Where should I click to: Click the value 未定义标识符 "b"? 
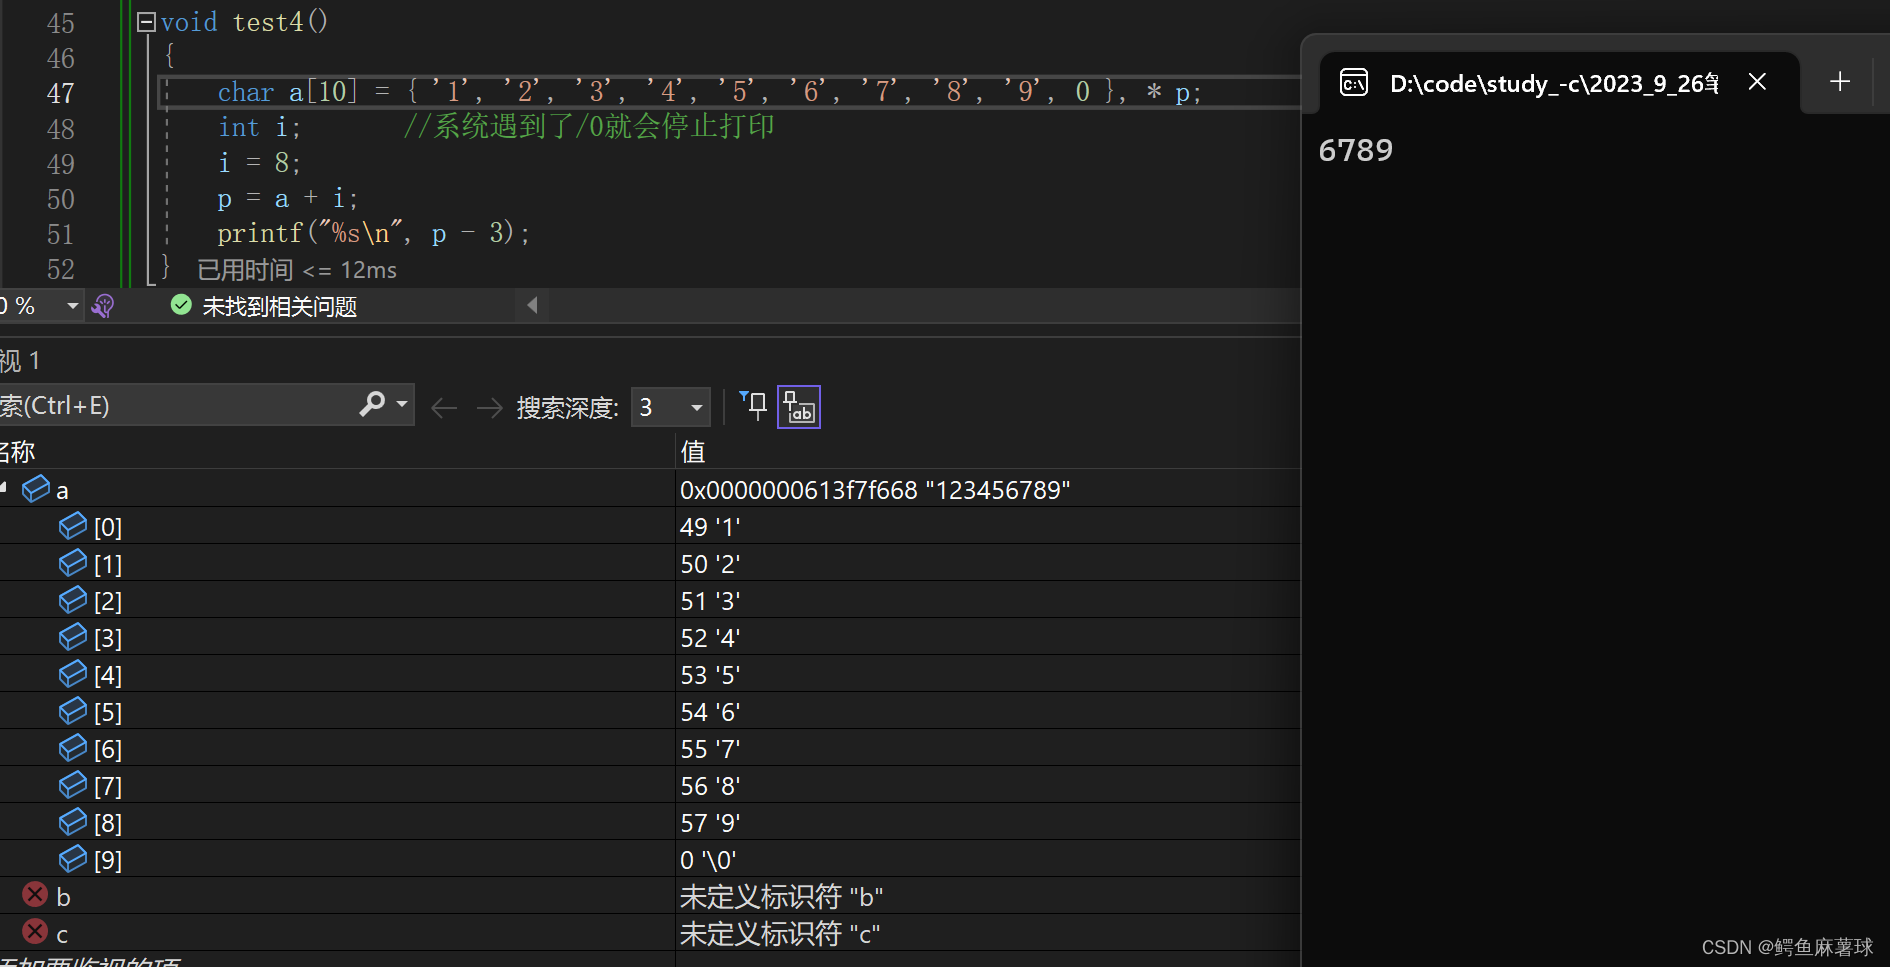pyautogui.click(x=781, y=897)
